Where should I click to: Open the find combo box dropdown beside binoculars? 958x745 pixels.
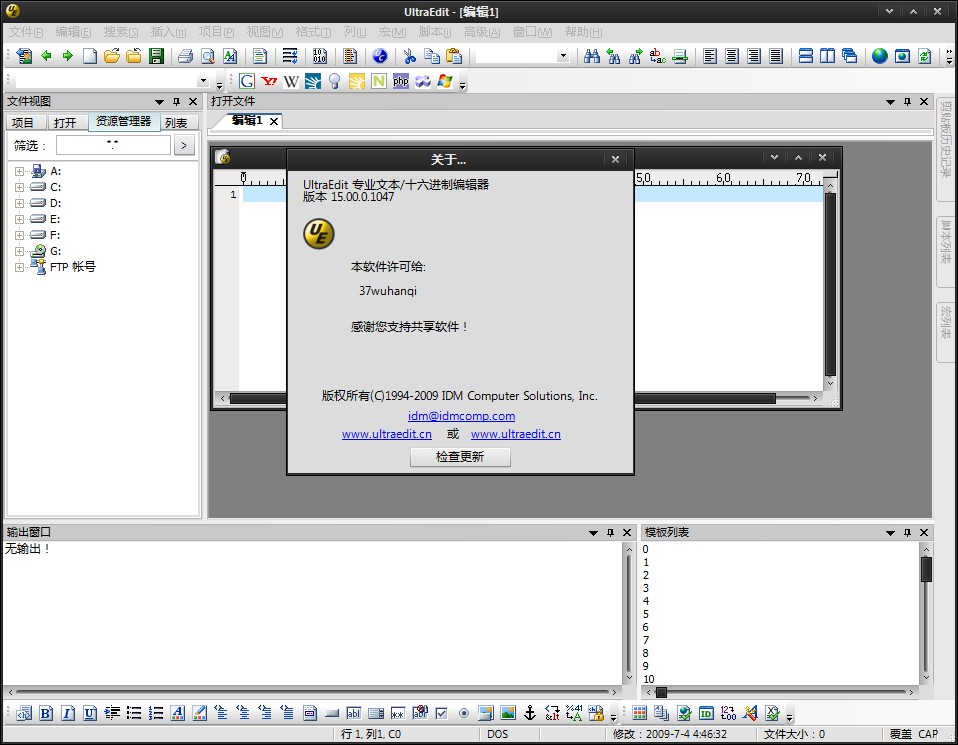click(563, 56)
